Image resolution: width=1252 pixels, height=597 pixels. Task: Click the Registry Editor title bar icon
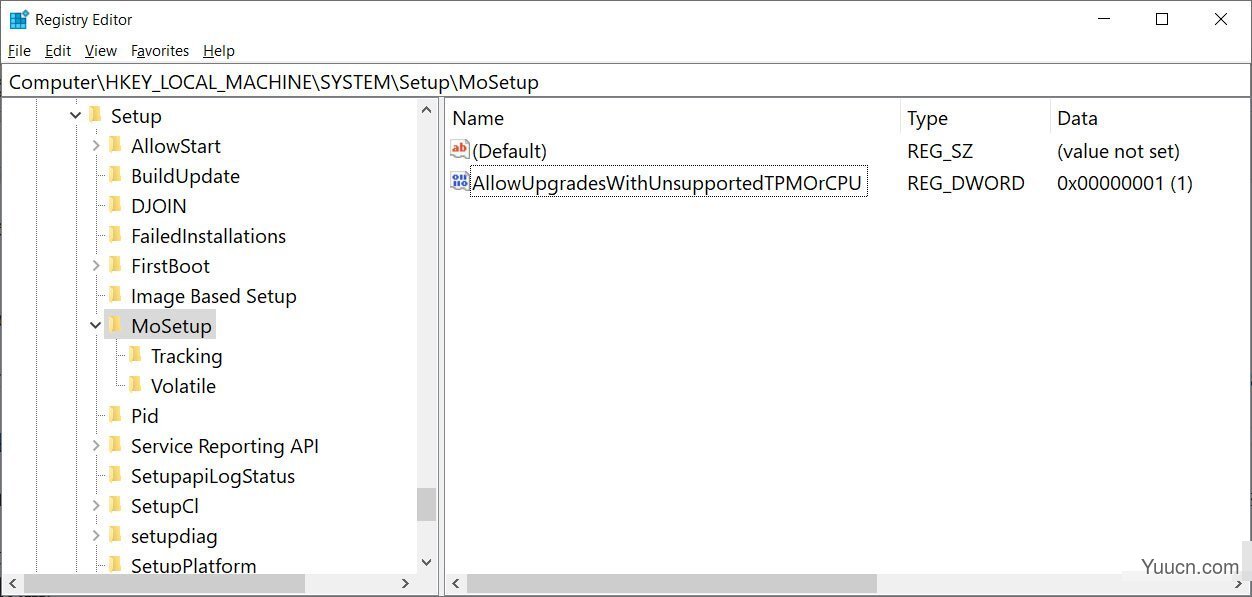click(19, 19)
